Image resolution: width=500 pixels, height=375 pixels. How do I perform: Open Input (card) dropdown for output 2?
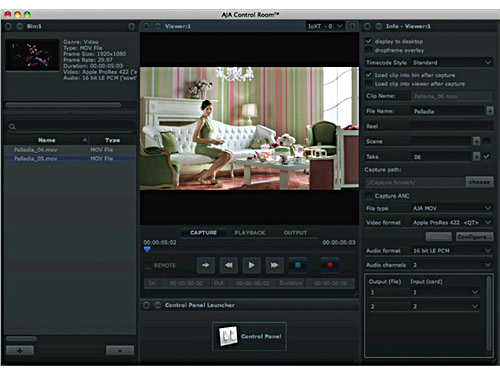(x=445, y=307)
